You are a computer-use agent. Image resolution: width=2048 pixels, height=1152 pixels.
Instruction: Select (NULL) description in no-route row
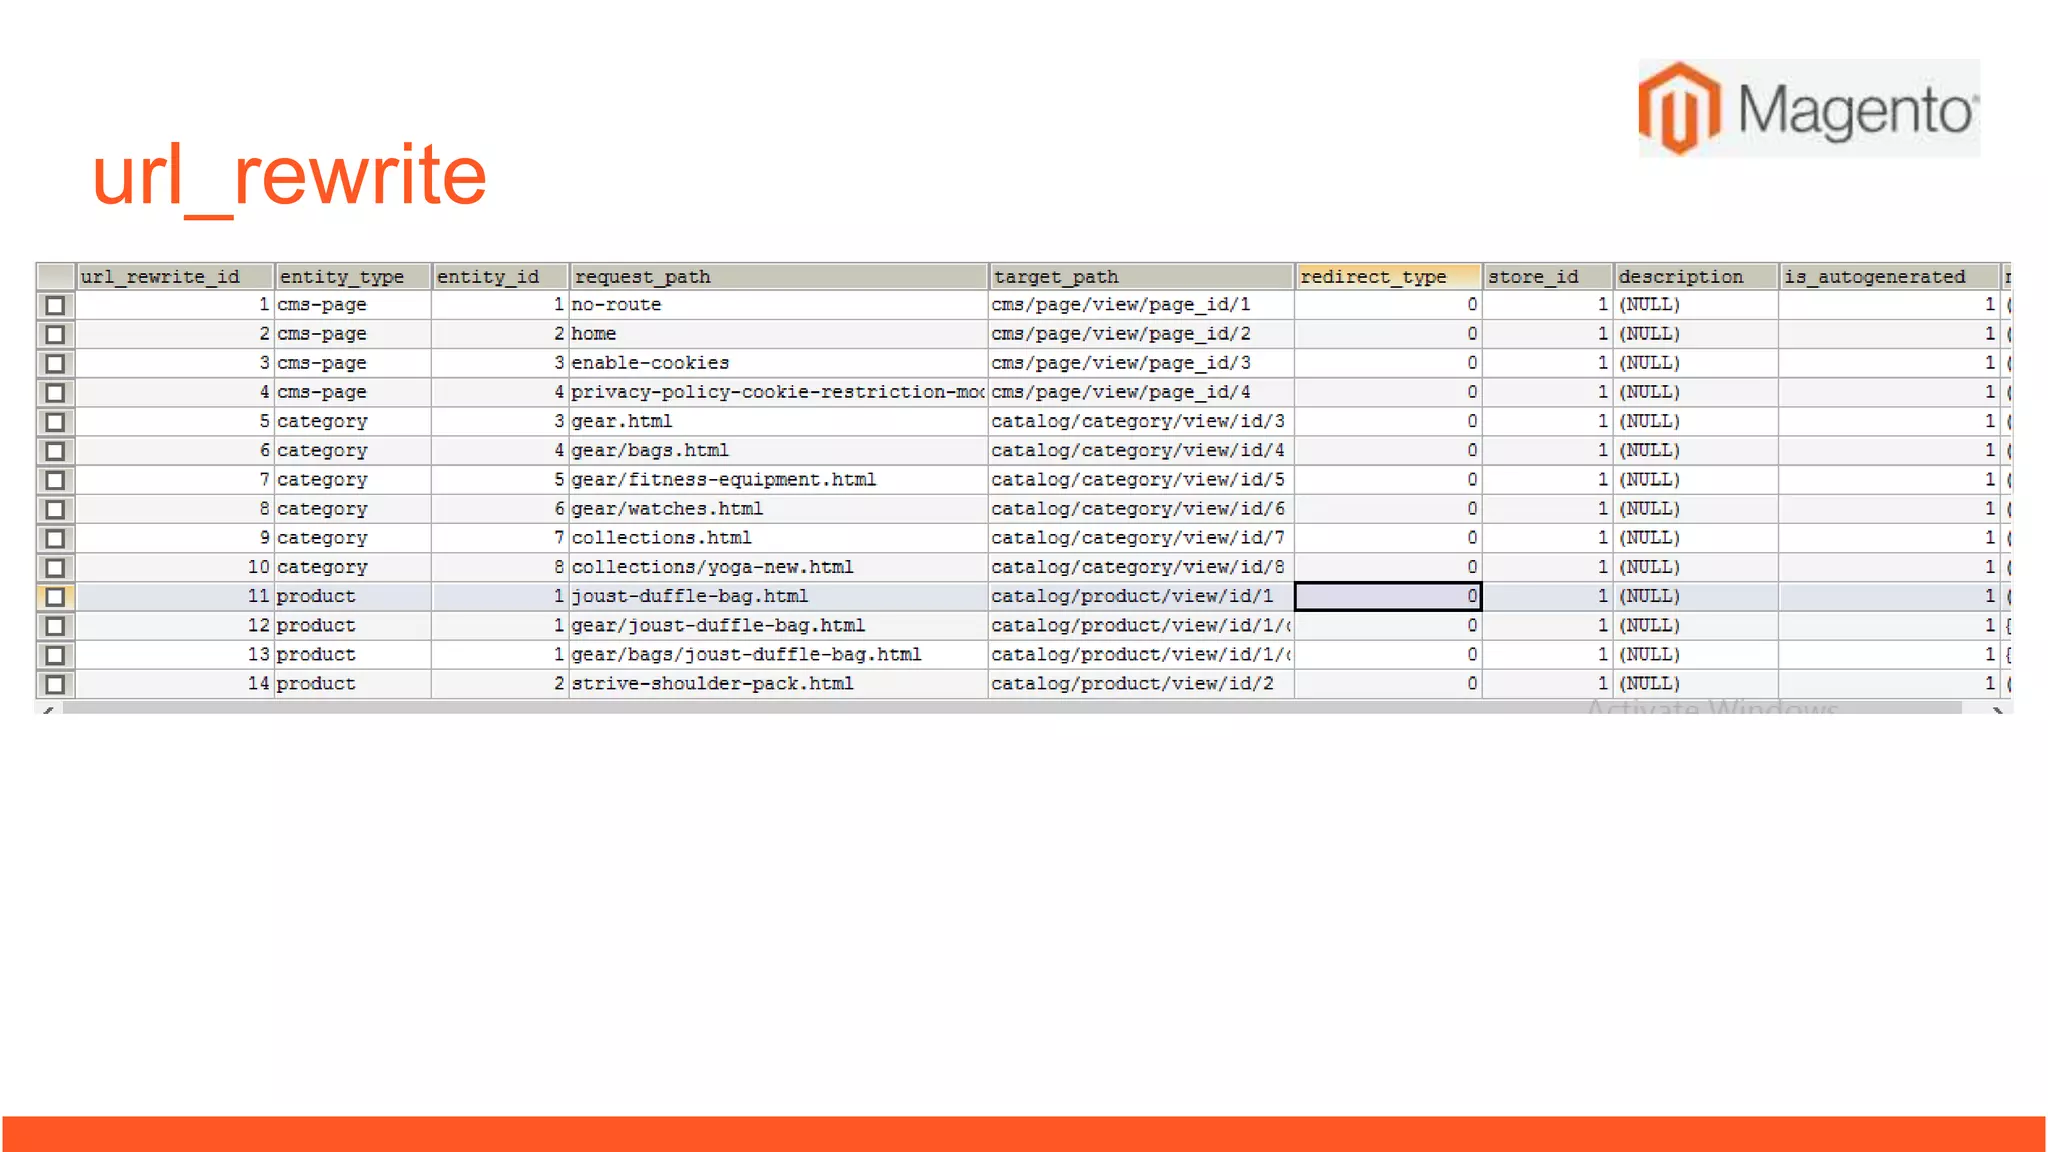click(1696, 305)
